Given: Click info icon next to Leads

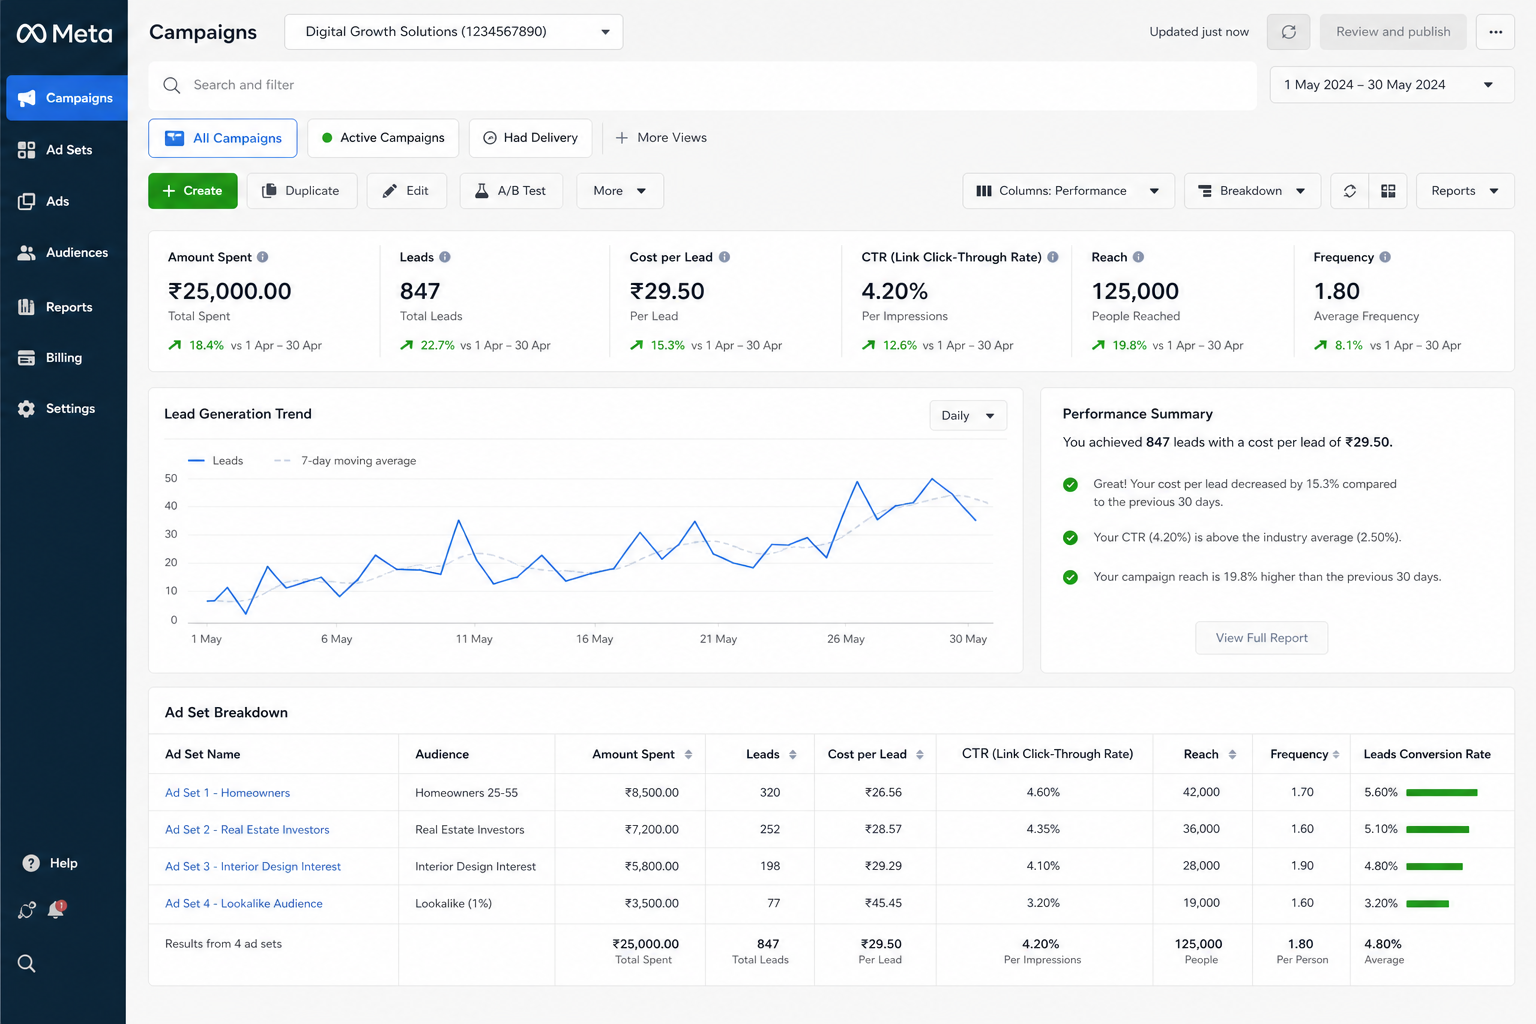Looking at the screenshot, I should pyautogui.click(x=445, y=257).
